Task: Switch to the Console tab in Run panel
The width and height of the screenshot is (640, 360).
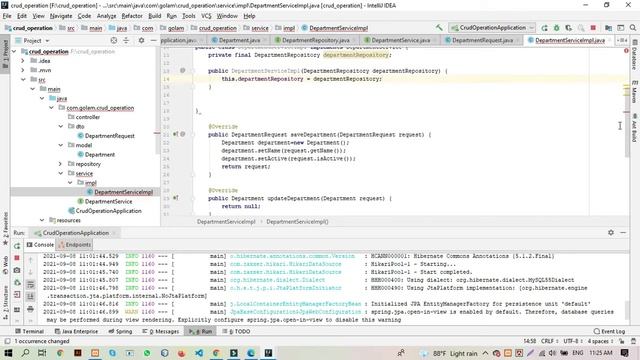Action: point(40,245)
